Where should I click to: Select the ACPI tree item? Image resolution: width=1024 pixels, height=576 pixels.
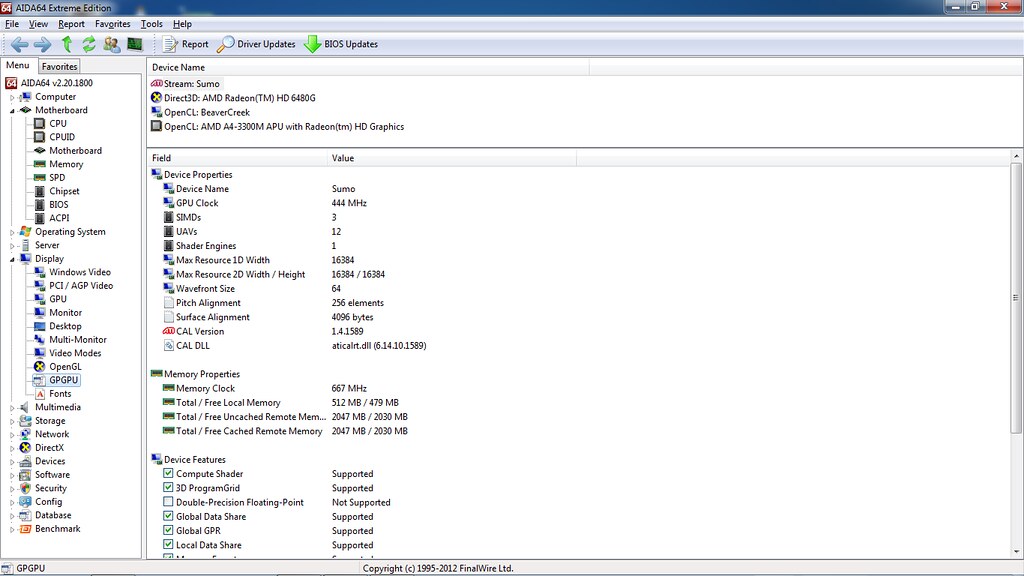(x=59, y=218)
